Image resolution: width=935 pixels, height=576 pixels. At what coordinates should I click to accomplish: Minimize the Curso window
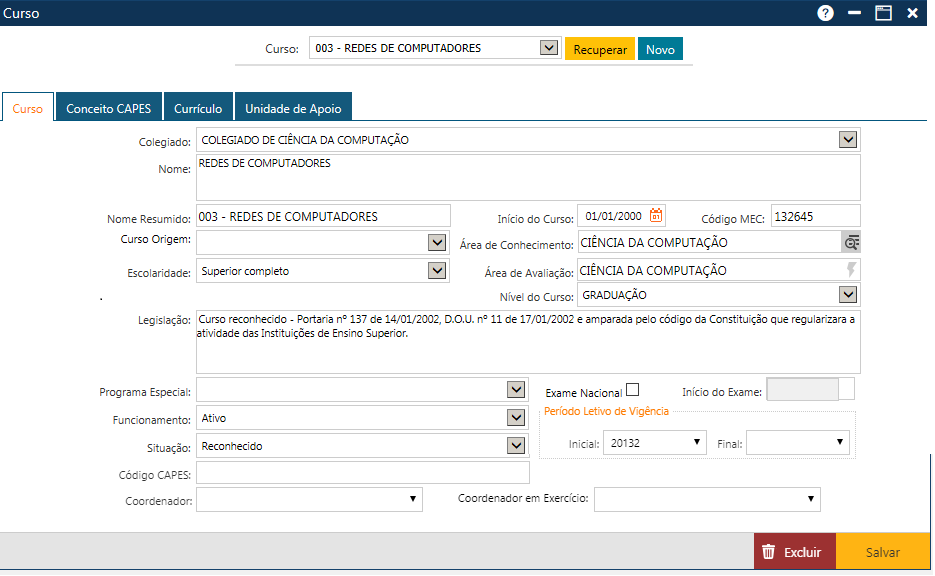[854, 13]
